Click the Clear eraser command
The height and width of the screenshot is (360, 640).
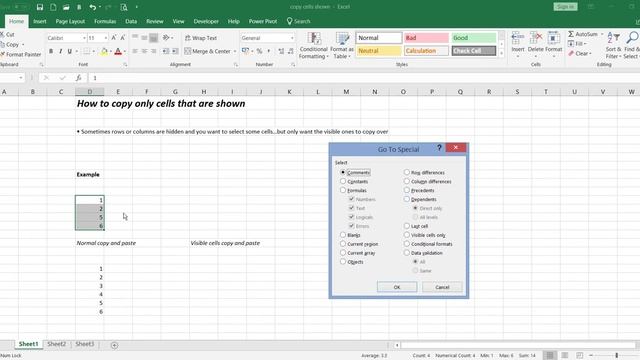click(580, 53)
